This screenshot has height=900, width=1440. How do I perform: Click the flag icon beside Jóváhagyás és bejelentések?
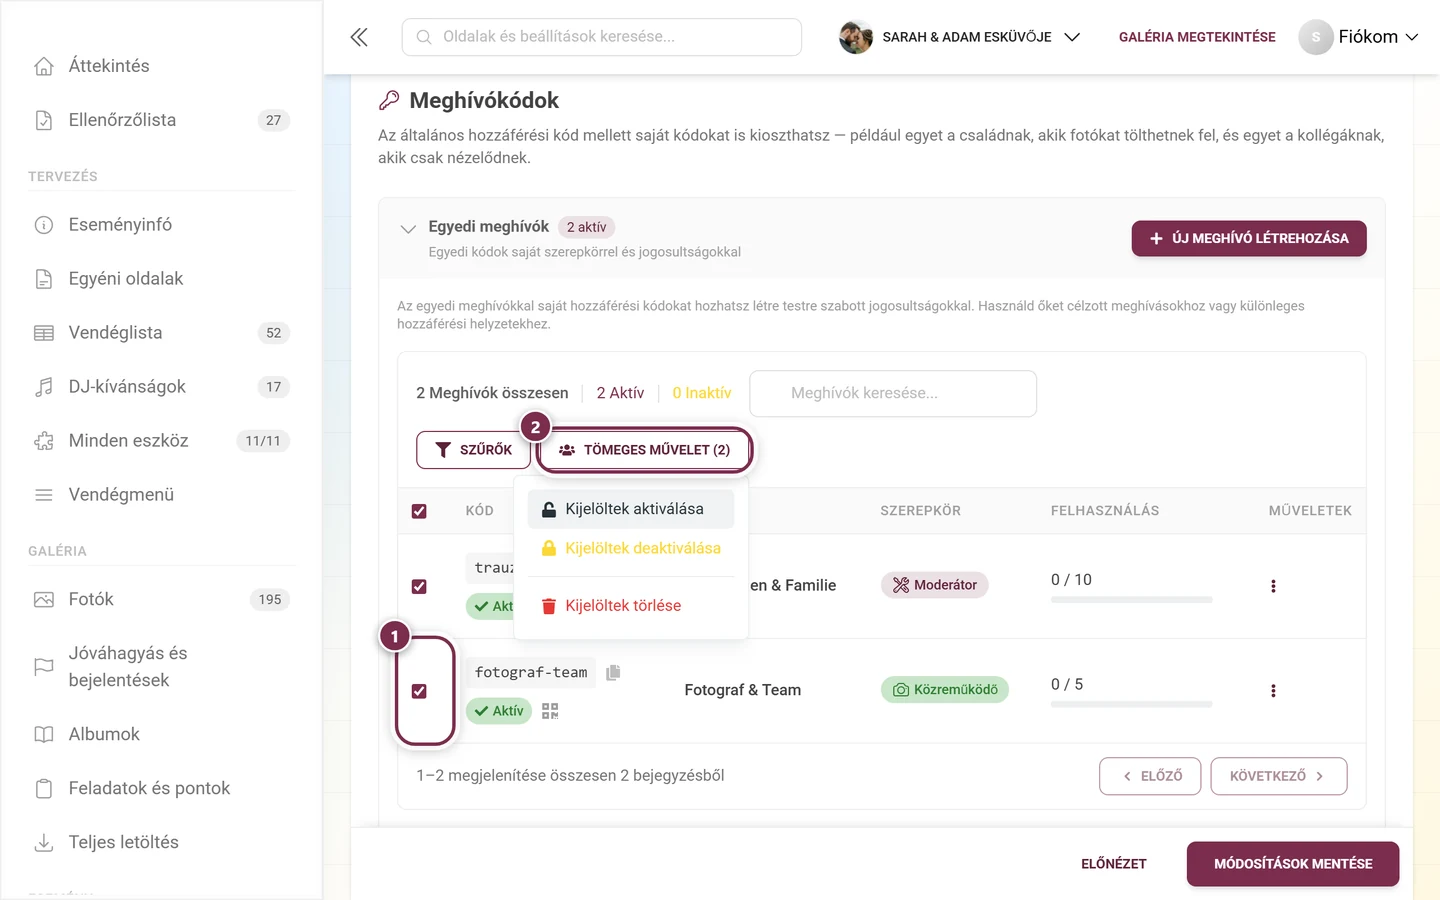point(44,667)
